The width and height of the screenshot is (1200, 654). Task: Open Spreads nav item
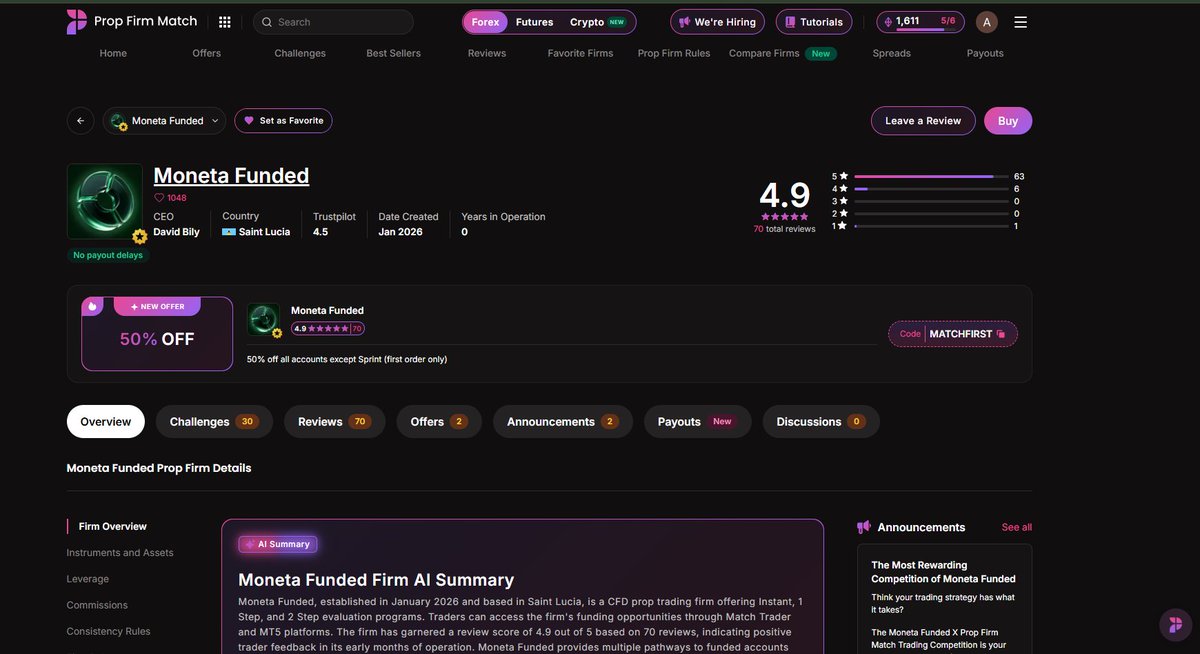[x=892, y=53]
